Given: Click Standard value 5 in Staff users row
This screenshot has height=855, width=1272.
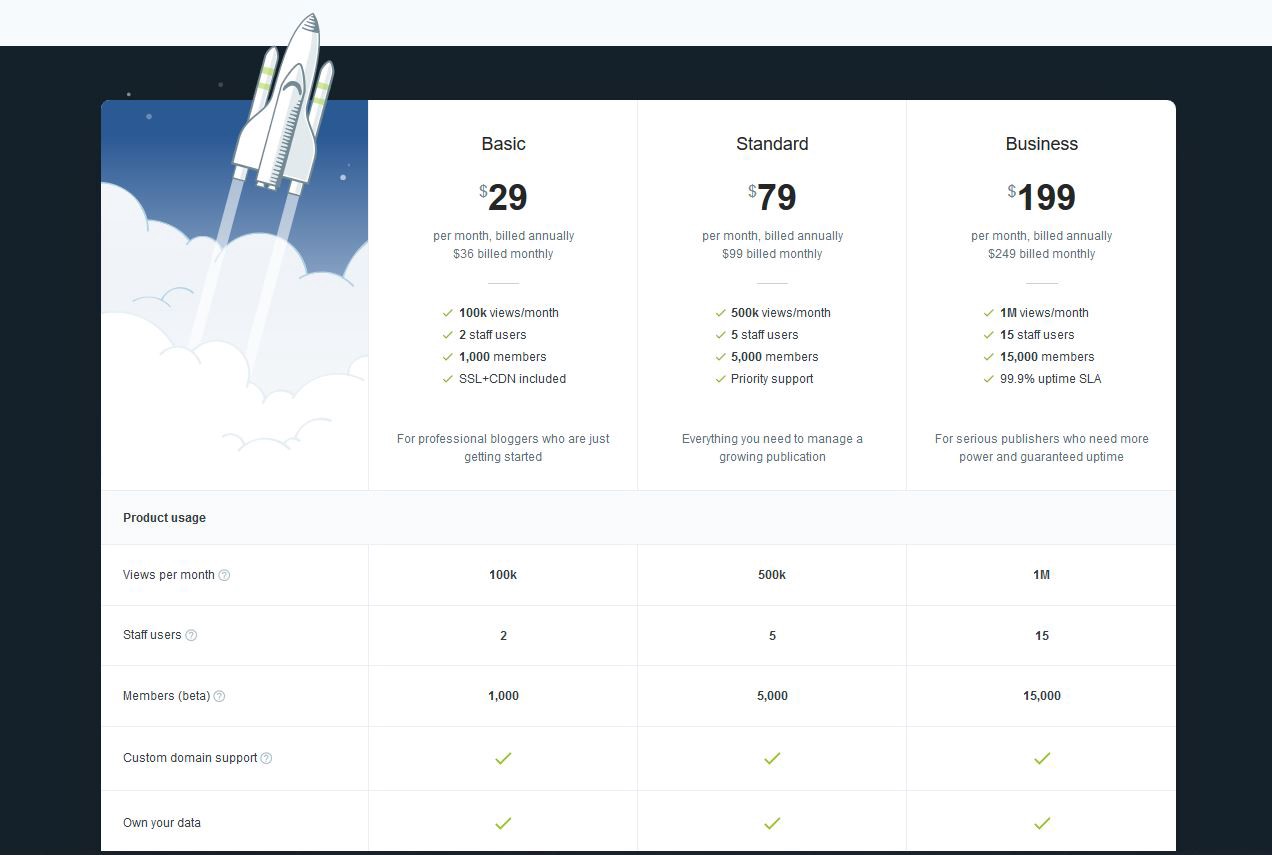Looking at the screenshot, I should coord(772,636).
